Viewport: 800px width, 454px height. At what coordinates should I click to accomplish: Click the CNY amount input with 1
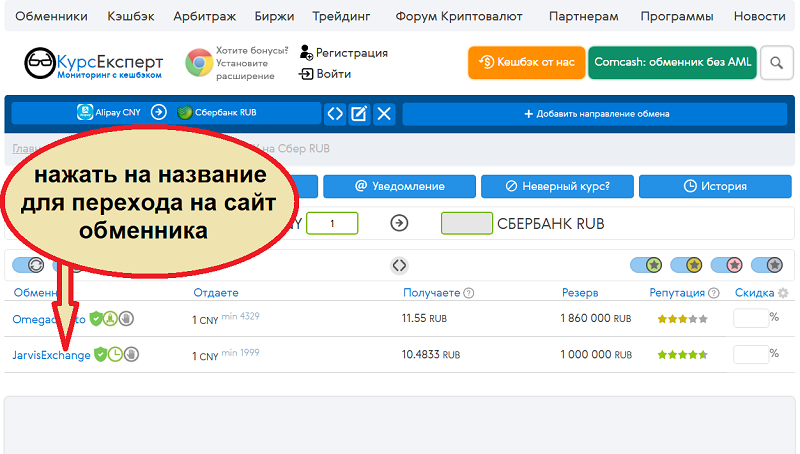click(332, 223)
